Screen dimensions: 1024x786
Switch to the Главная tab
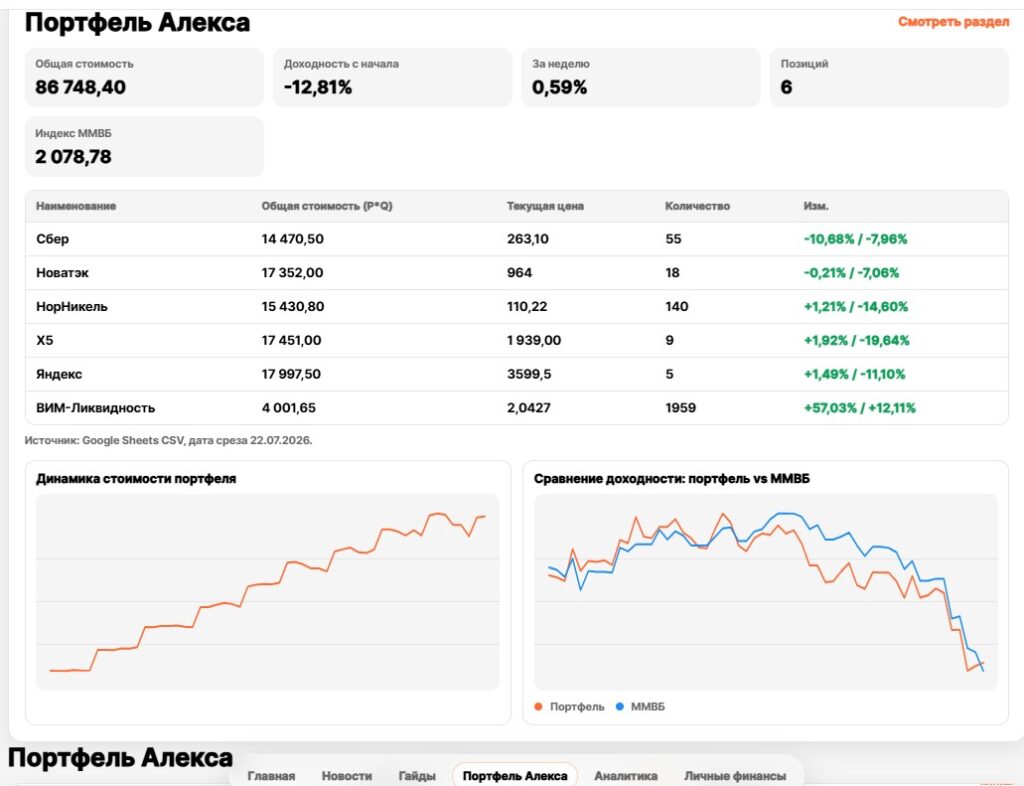point(271,776)
